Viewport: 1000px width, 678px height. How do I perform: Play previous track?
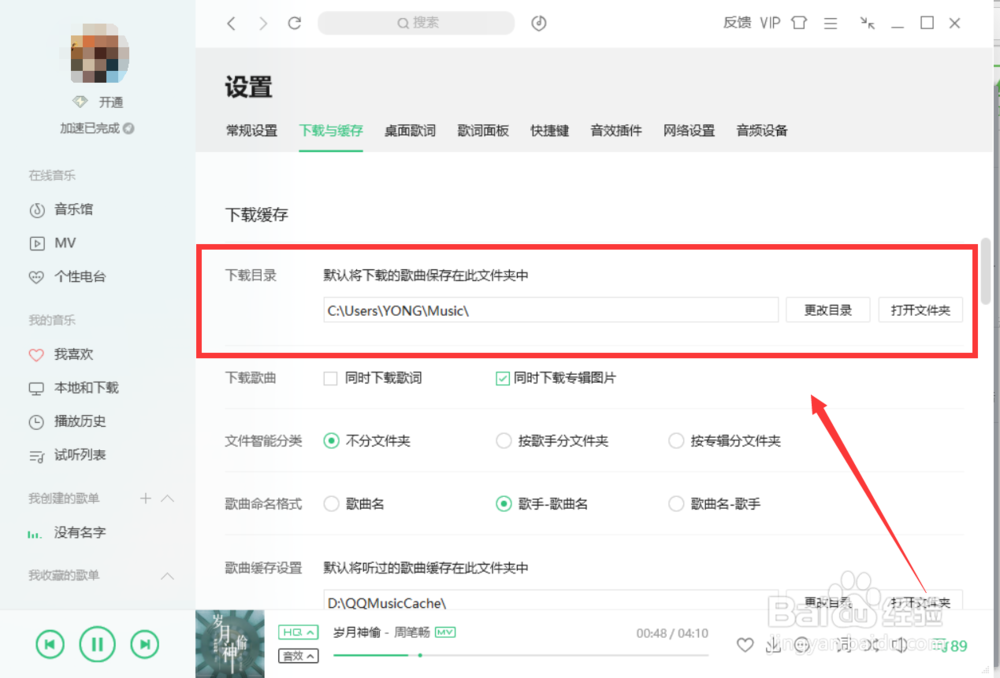coord(50,644)
